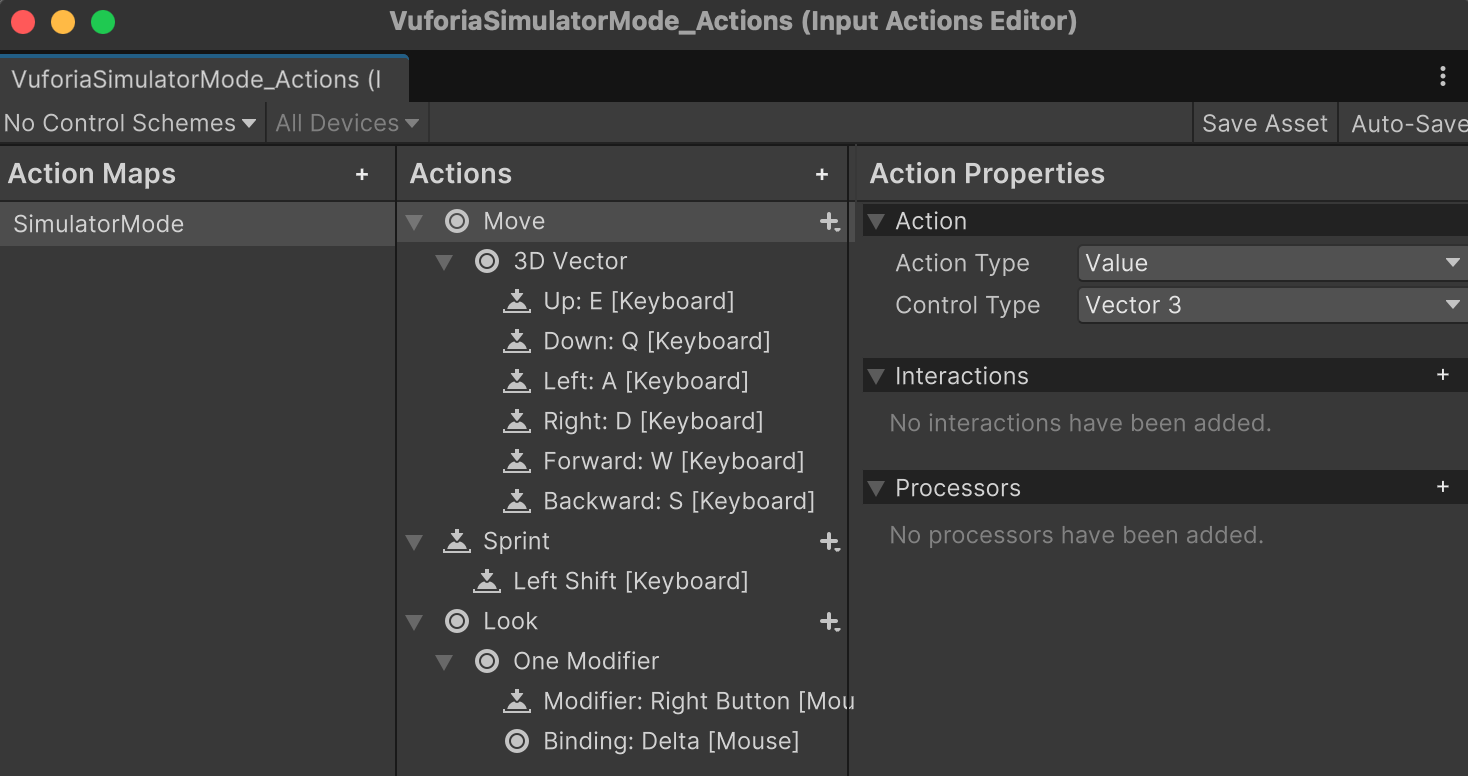Image resolution: width=1468 pixels, height=776 pixels.
Task: Select the VuforiaSimulatorMode_Actions tab
Action: tap(203, 79)
